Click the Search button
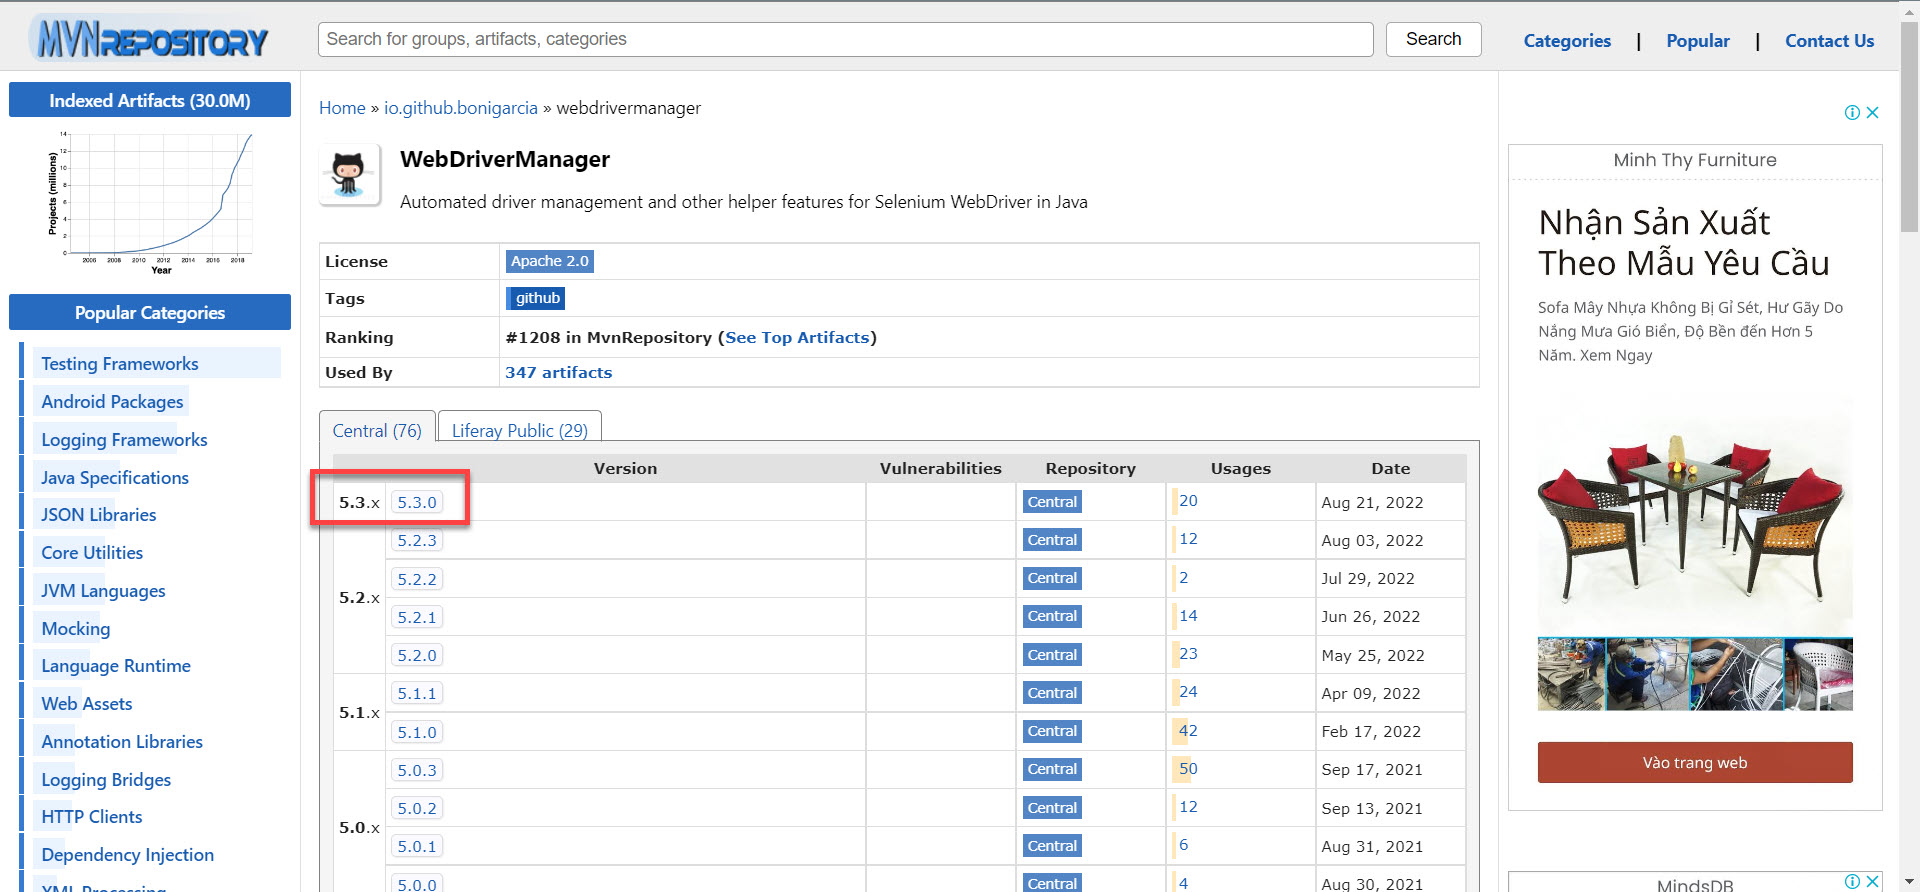 [x=1433, y=39]
